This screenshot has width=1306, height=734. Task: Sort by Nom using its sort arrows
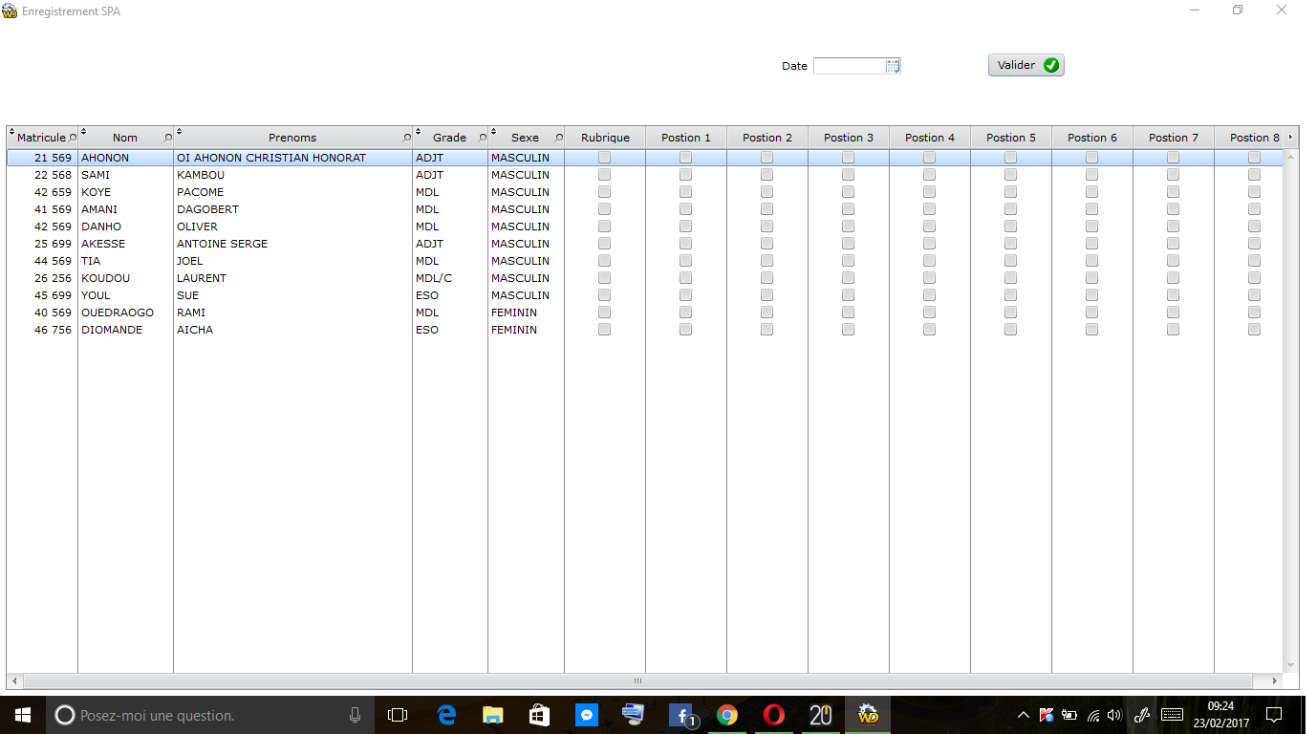coord(83,132)
